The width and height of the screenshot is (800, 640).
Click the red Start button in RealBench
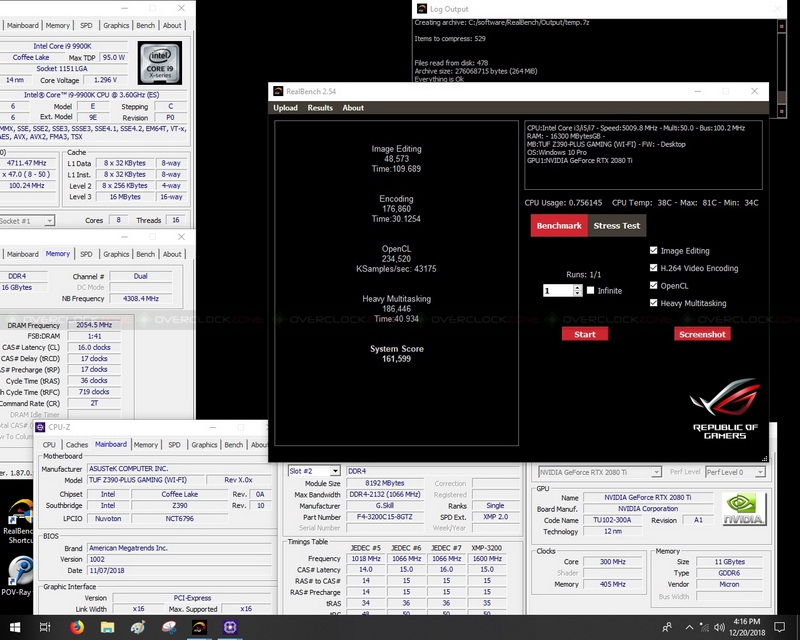click(x=585, y=334)
